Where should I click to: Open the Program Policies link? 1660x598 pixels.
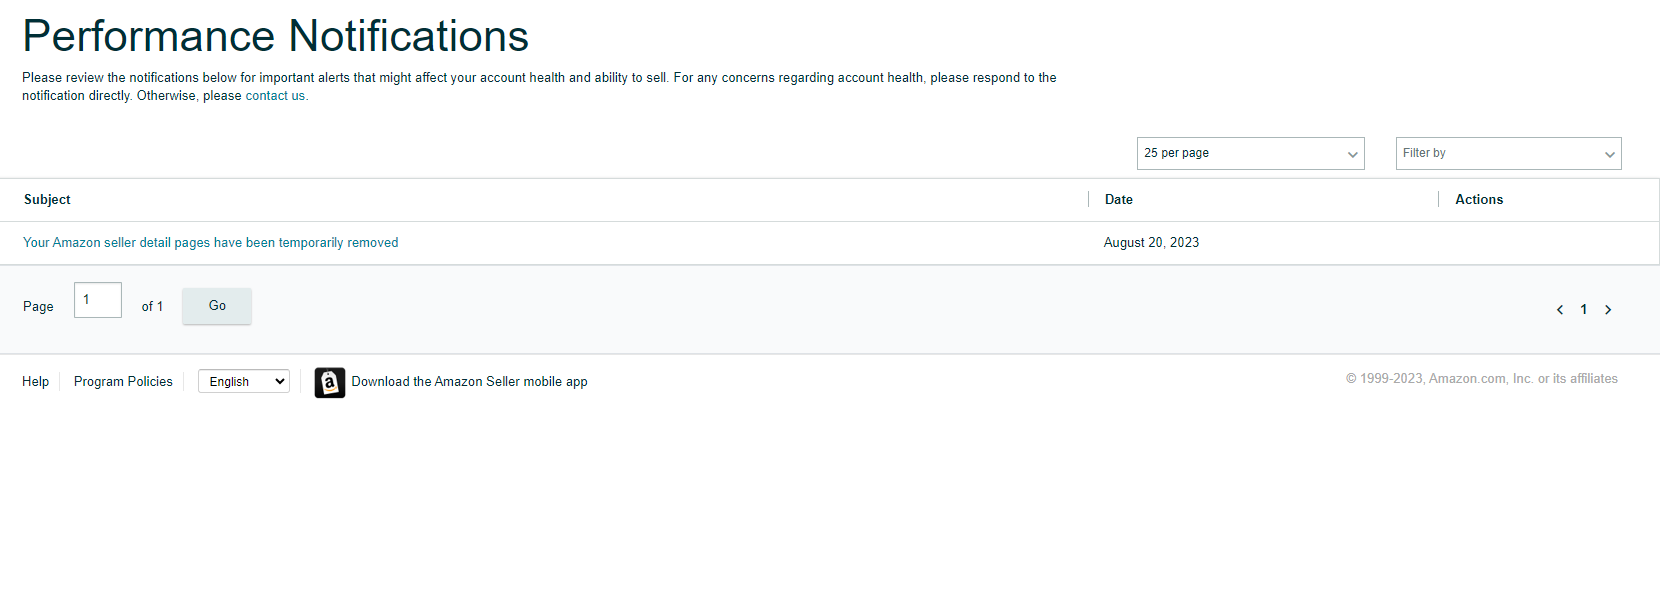tap(123, 382)
